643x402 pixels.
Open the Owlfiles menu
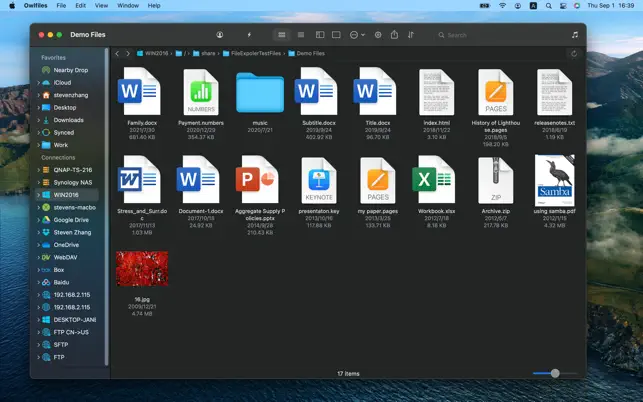pos(36,5)
